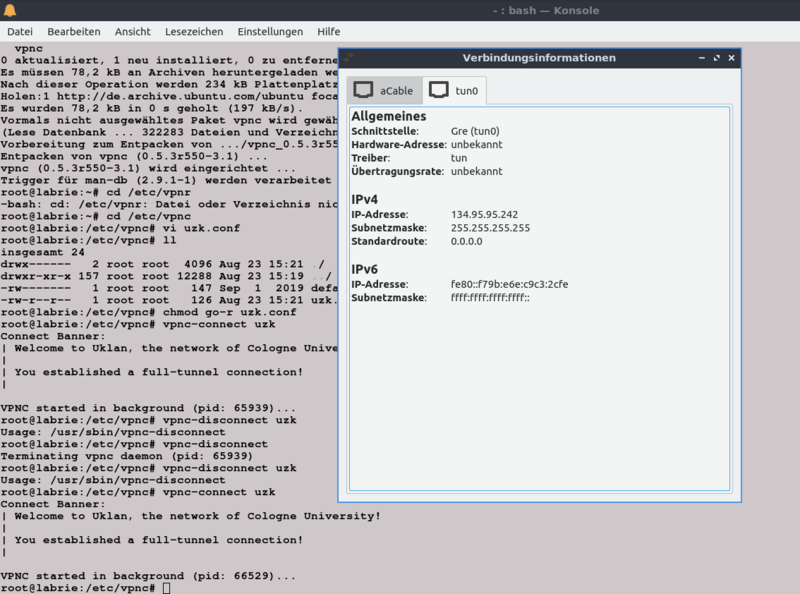Open the Einstellungen menu
800x594 pixels.
270,32
